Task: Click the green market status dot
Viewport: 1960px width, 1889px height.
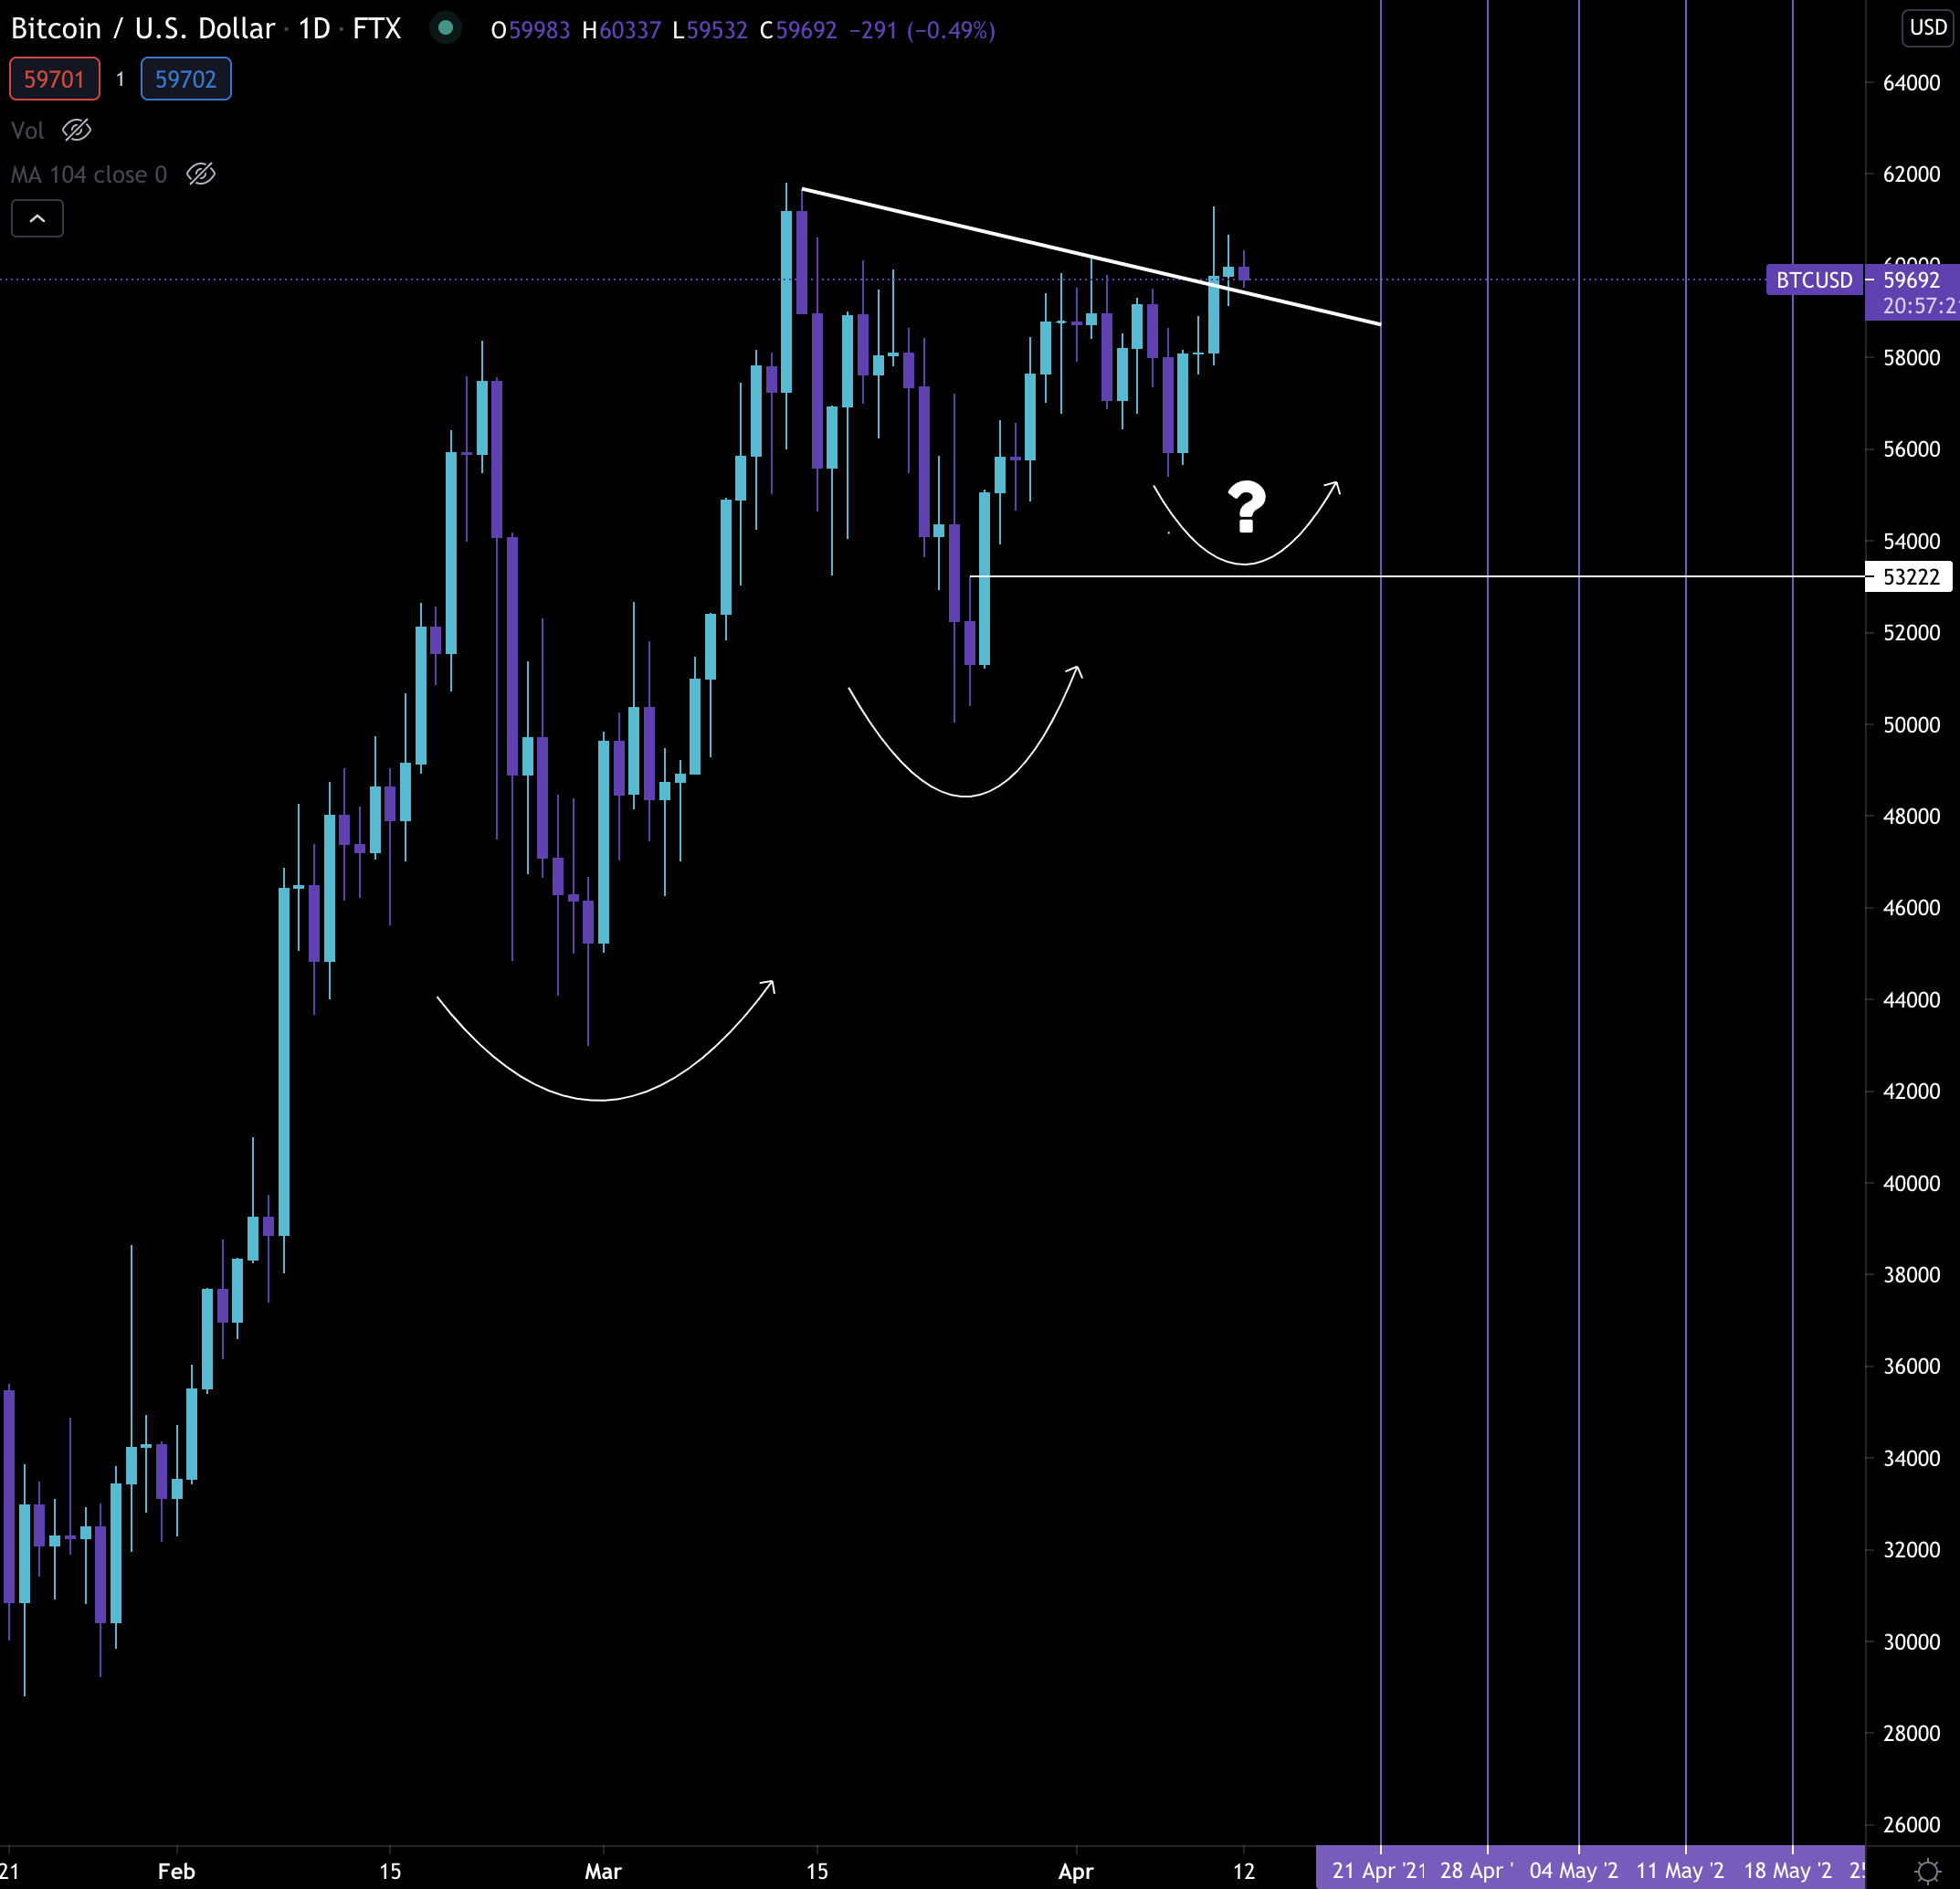Action: (446, 28)
